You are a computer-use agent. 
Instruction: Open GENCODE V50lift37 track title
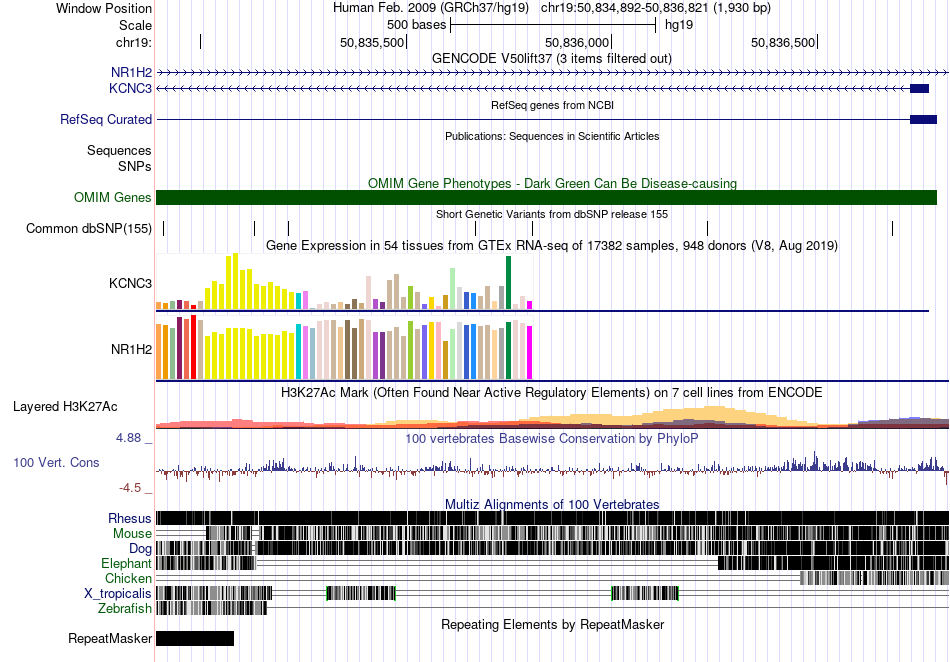552,59
